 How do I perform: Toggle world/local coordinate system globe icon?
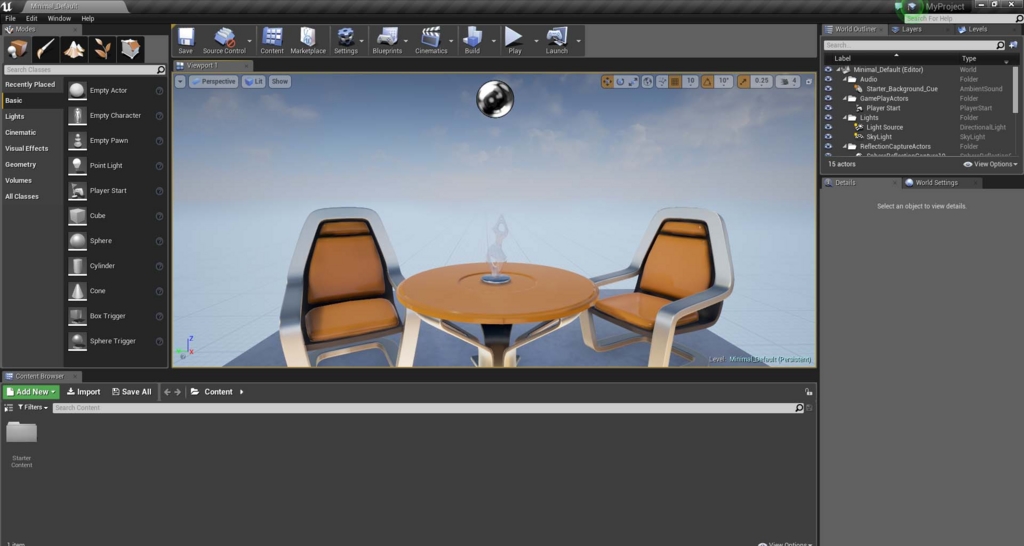647,82
